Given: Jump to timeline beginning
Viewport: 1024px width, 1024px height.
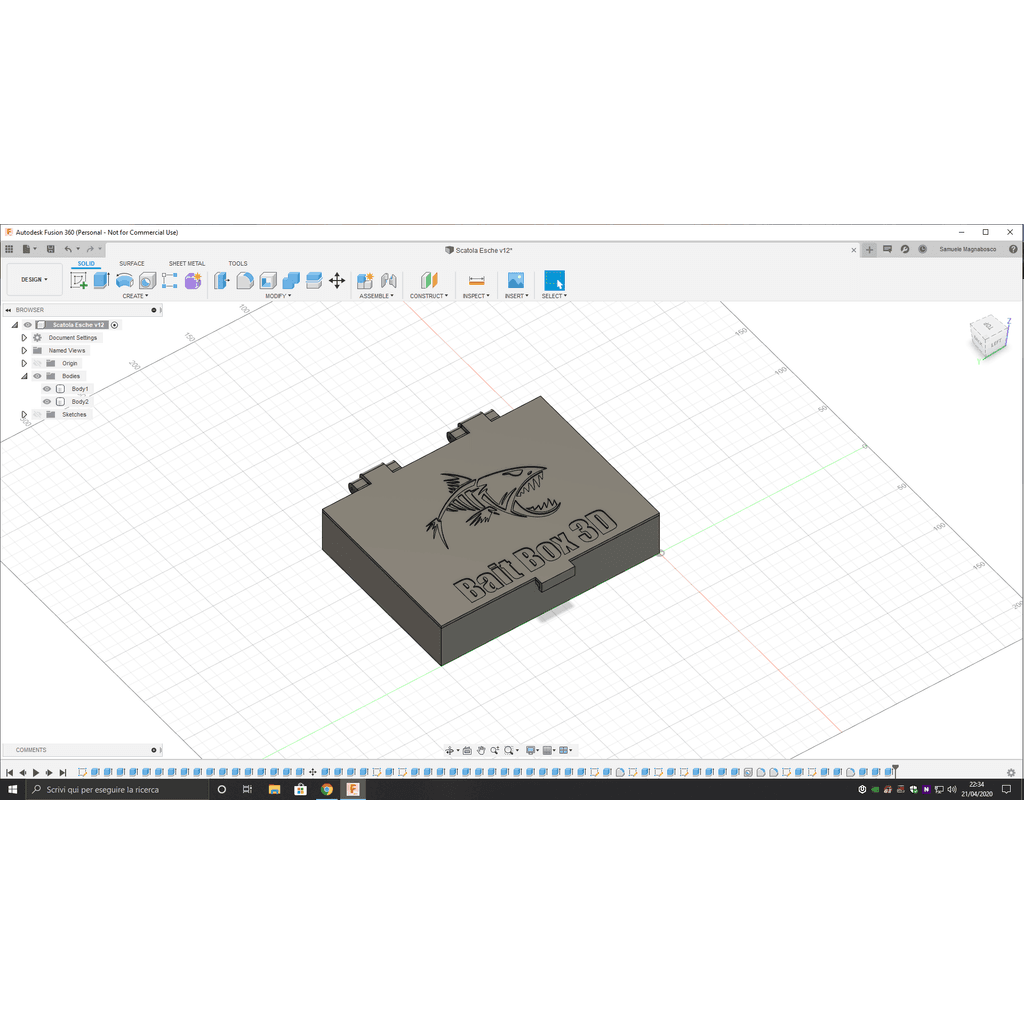Looking at the screenshot, I should 10,773.
